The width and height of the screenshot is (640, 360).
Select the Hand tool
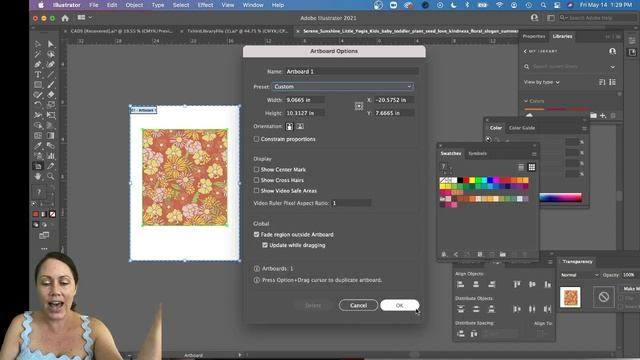point(38,176)
